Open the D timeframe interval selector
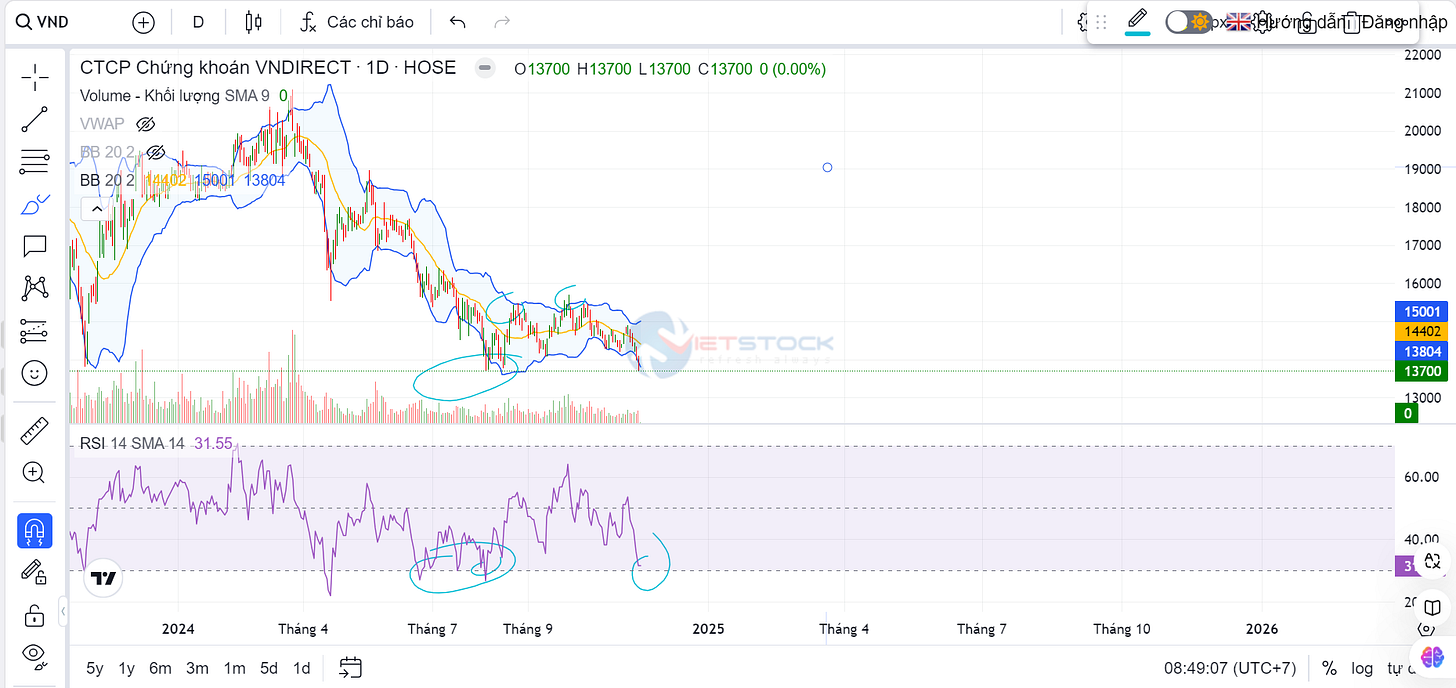Image resolution: width=1456 pixels, height=688 pixels. coord(198,22)
